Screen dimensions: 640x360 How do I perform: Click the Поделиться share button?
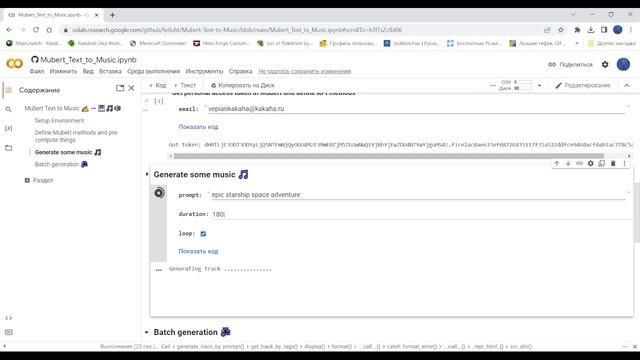click(570, 64)
